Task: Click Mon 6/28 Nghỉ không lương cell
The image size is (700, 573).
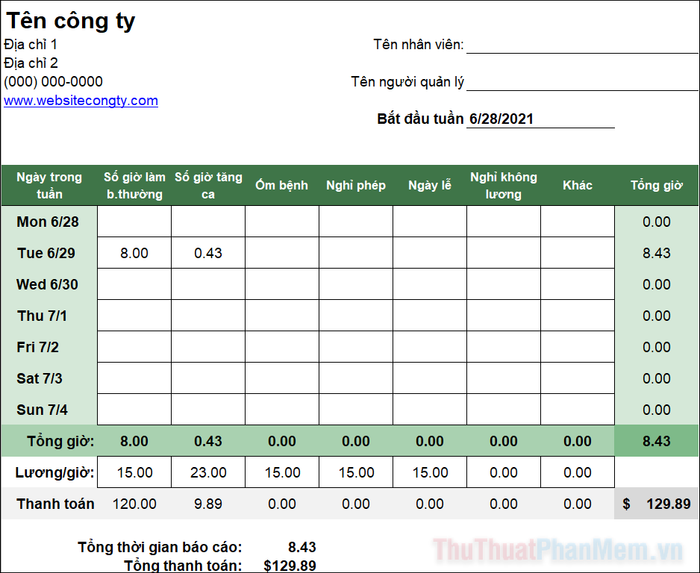Action: coord(504,221)
